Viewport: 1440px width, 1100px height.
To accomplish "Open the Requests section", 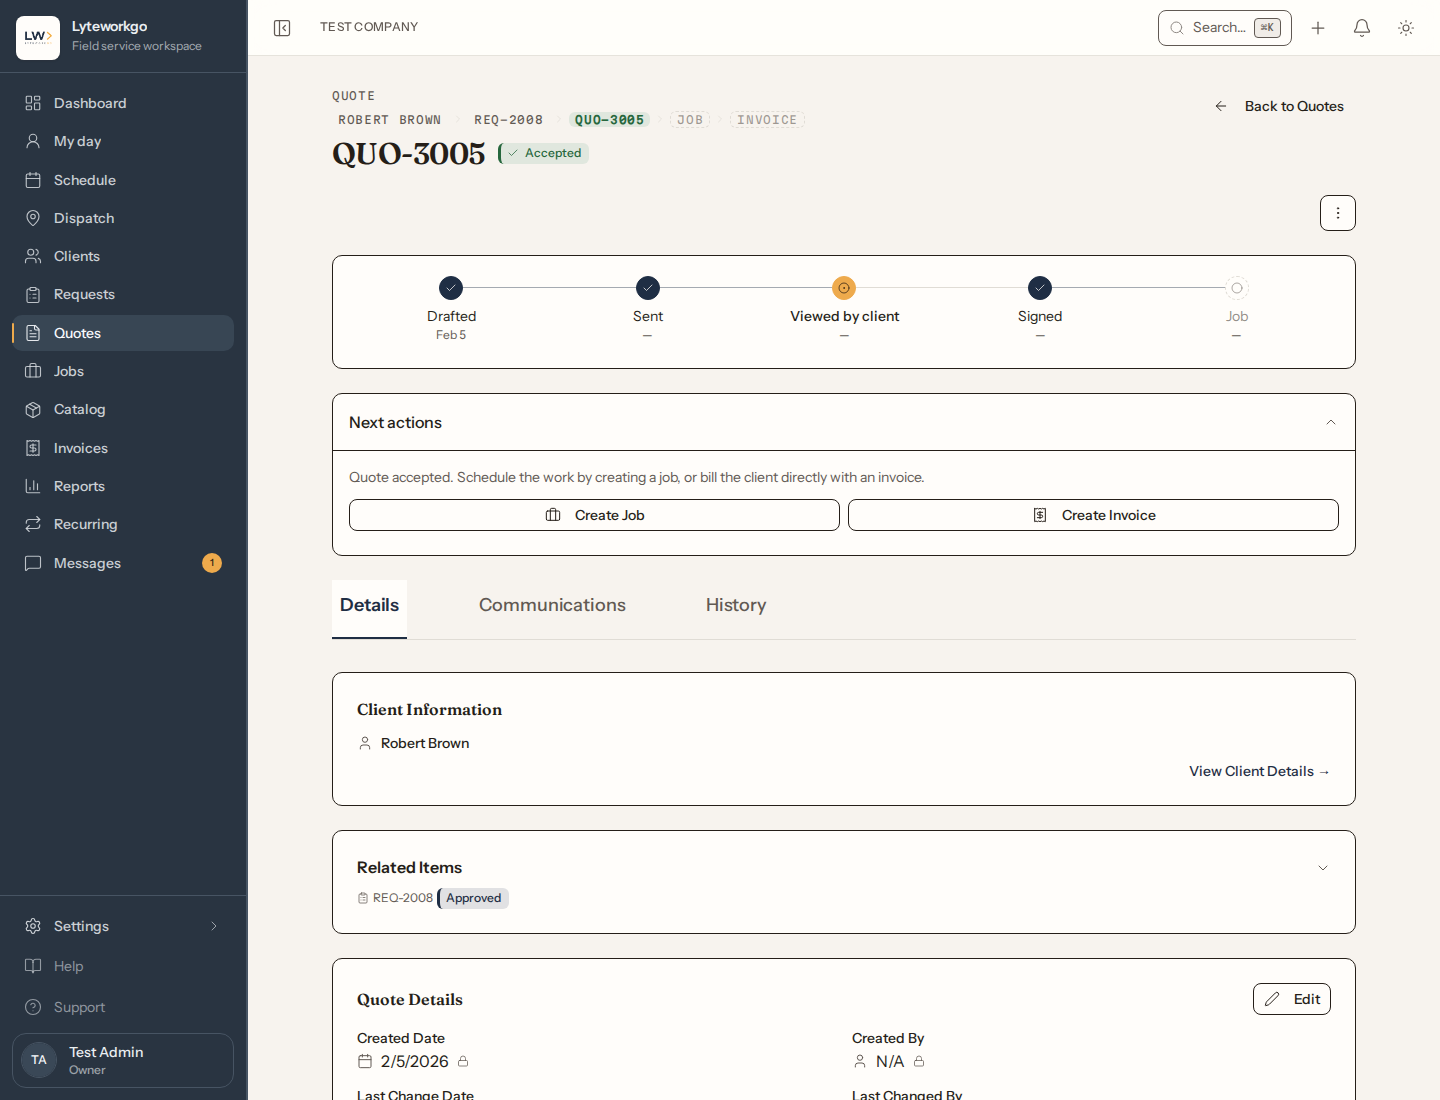I will (123, 294).
